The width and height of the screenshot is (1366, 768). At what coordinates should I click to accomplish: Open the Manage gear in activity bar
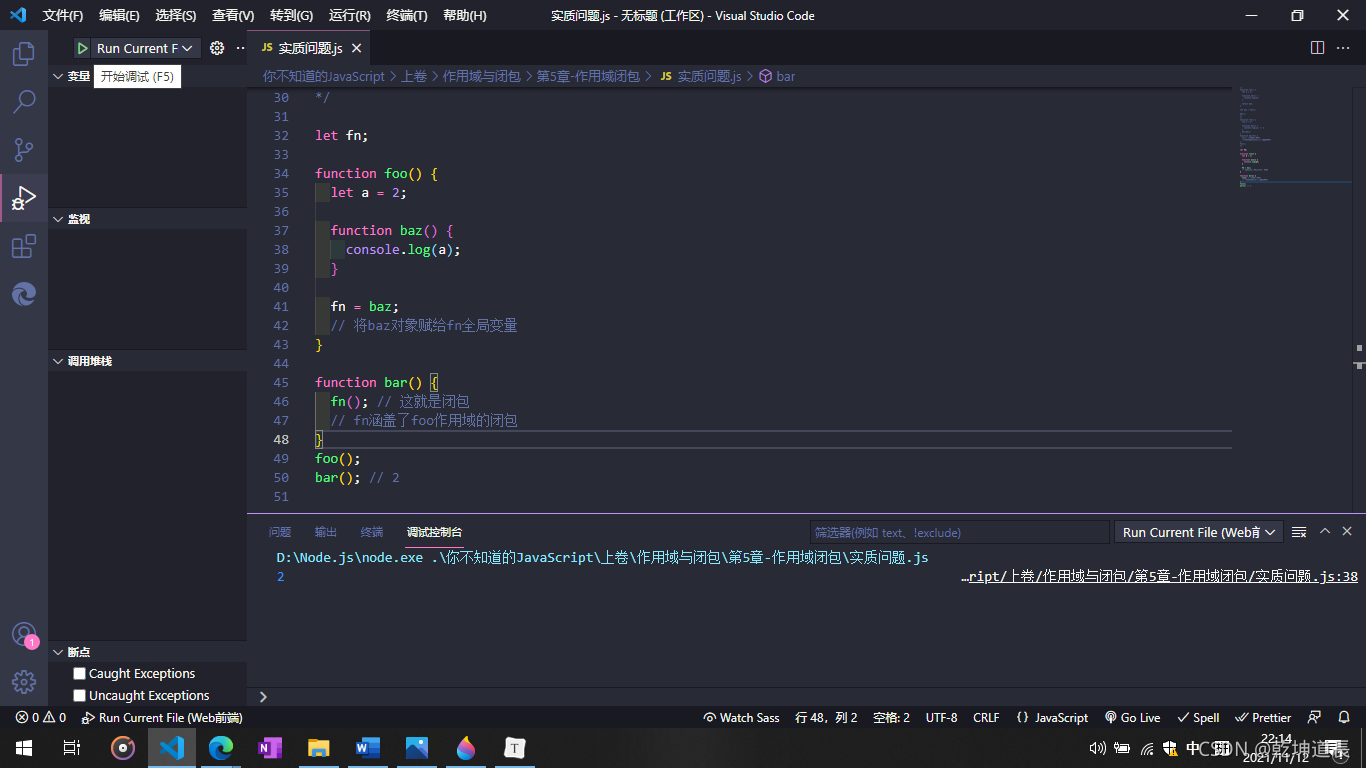pos(24,682)
